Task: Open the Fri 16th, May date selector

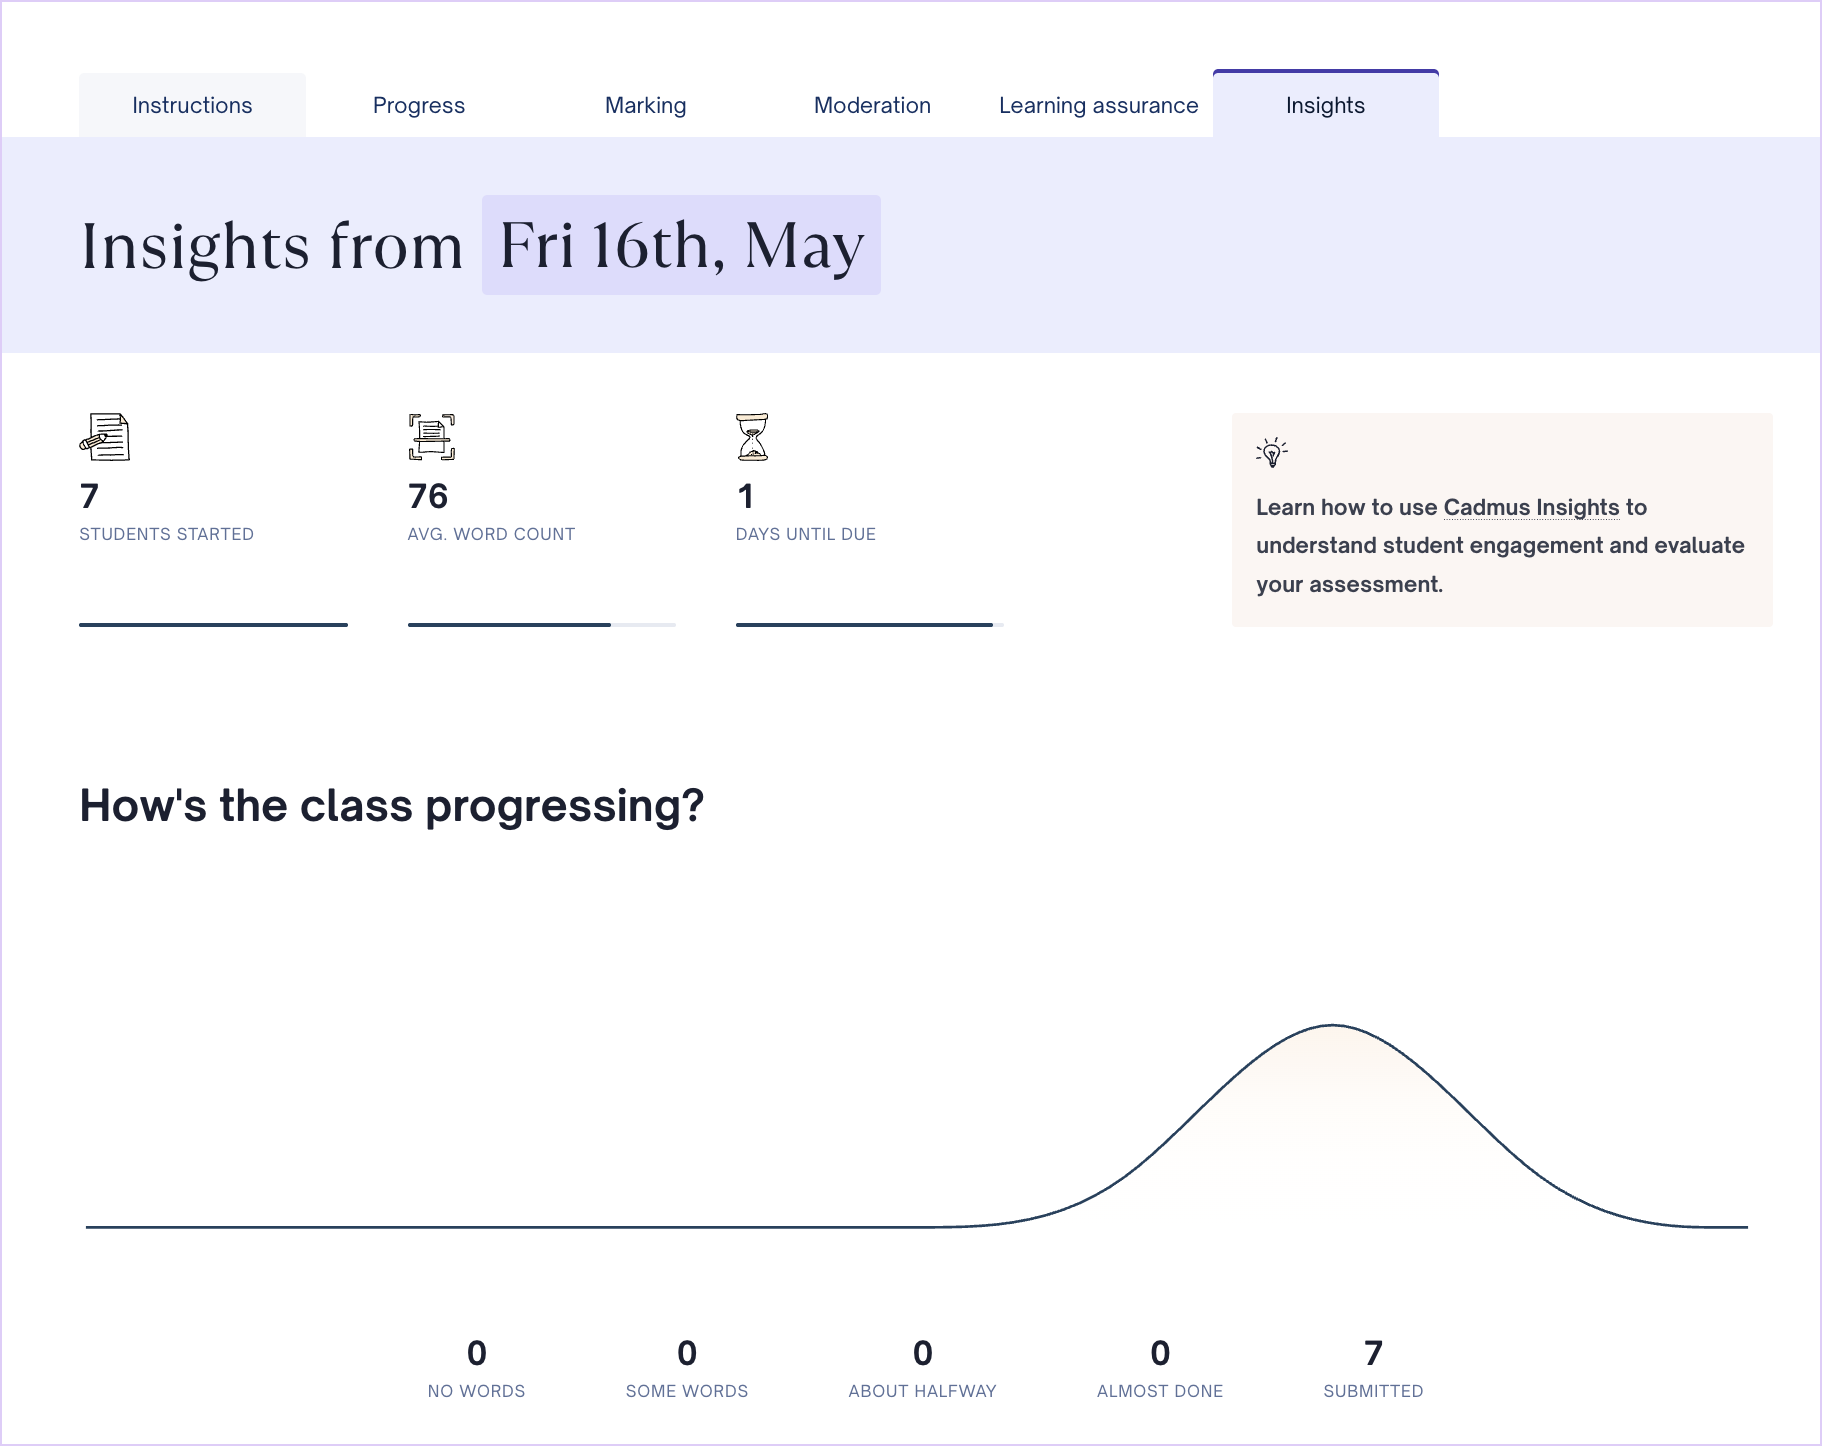Action: click(681, 245)
